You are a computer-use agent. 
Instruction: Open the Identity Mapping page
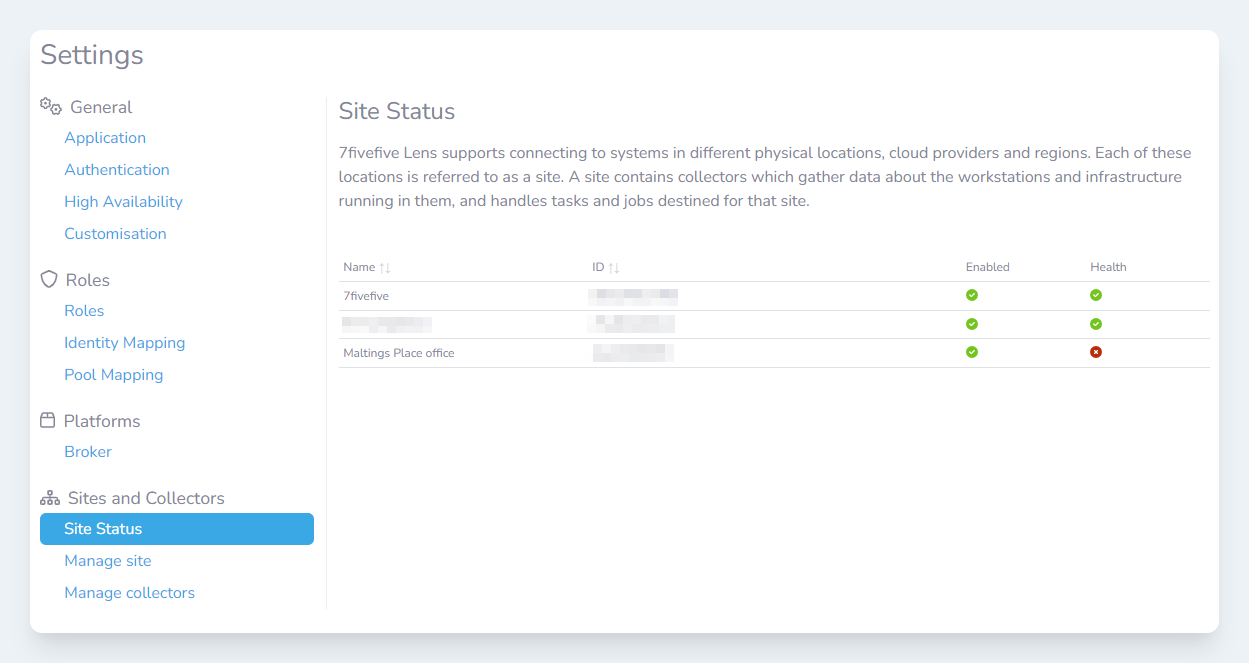[x=124, y=343]
